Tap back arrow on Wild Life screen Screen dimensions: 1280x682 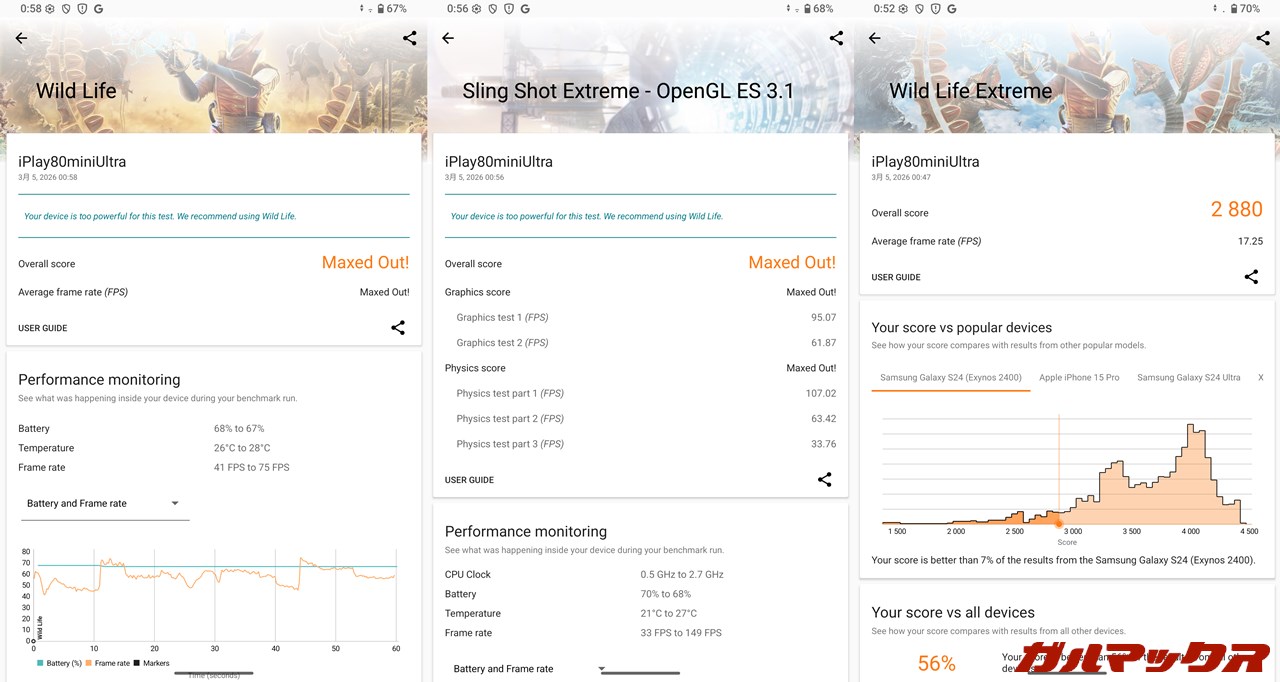click(x=21, y=39)
